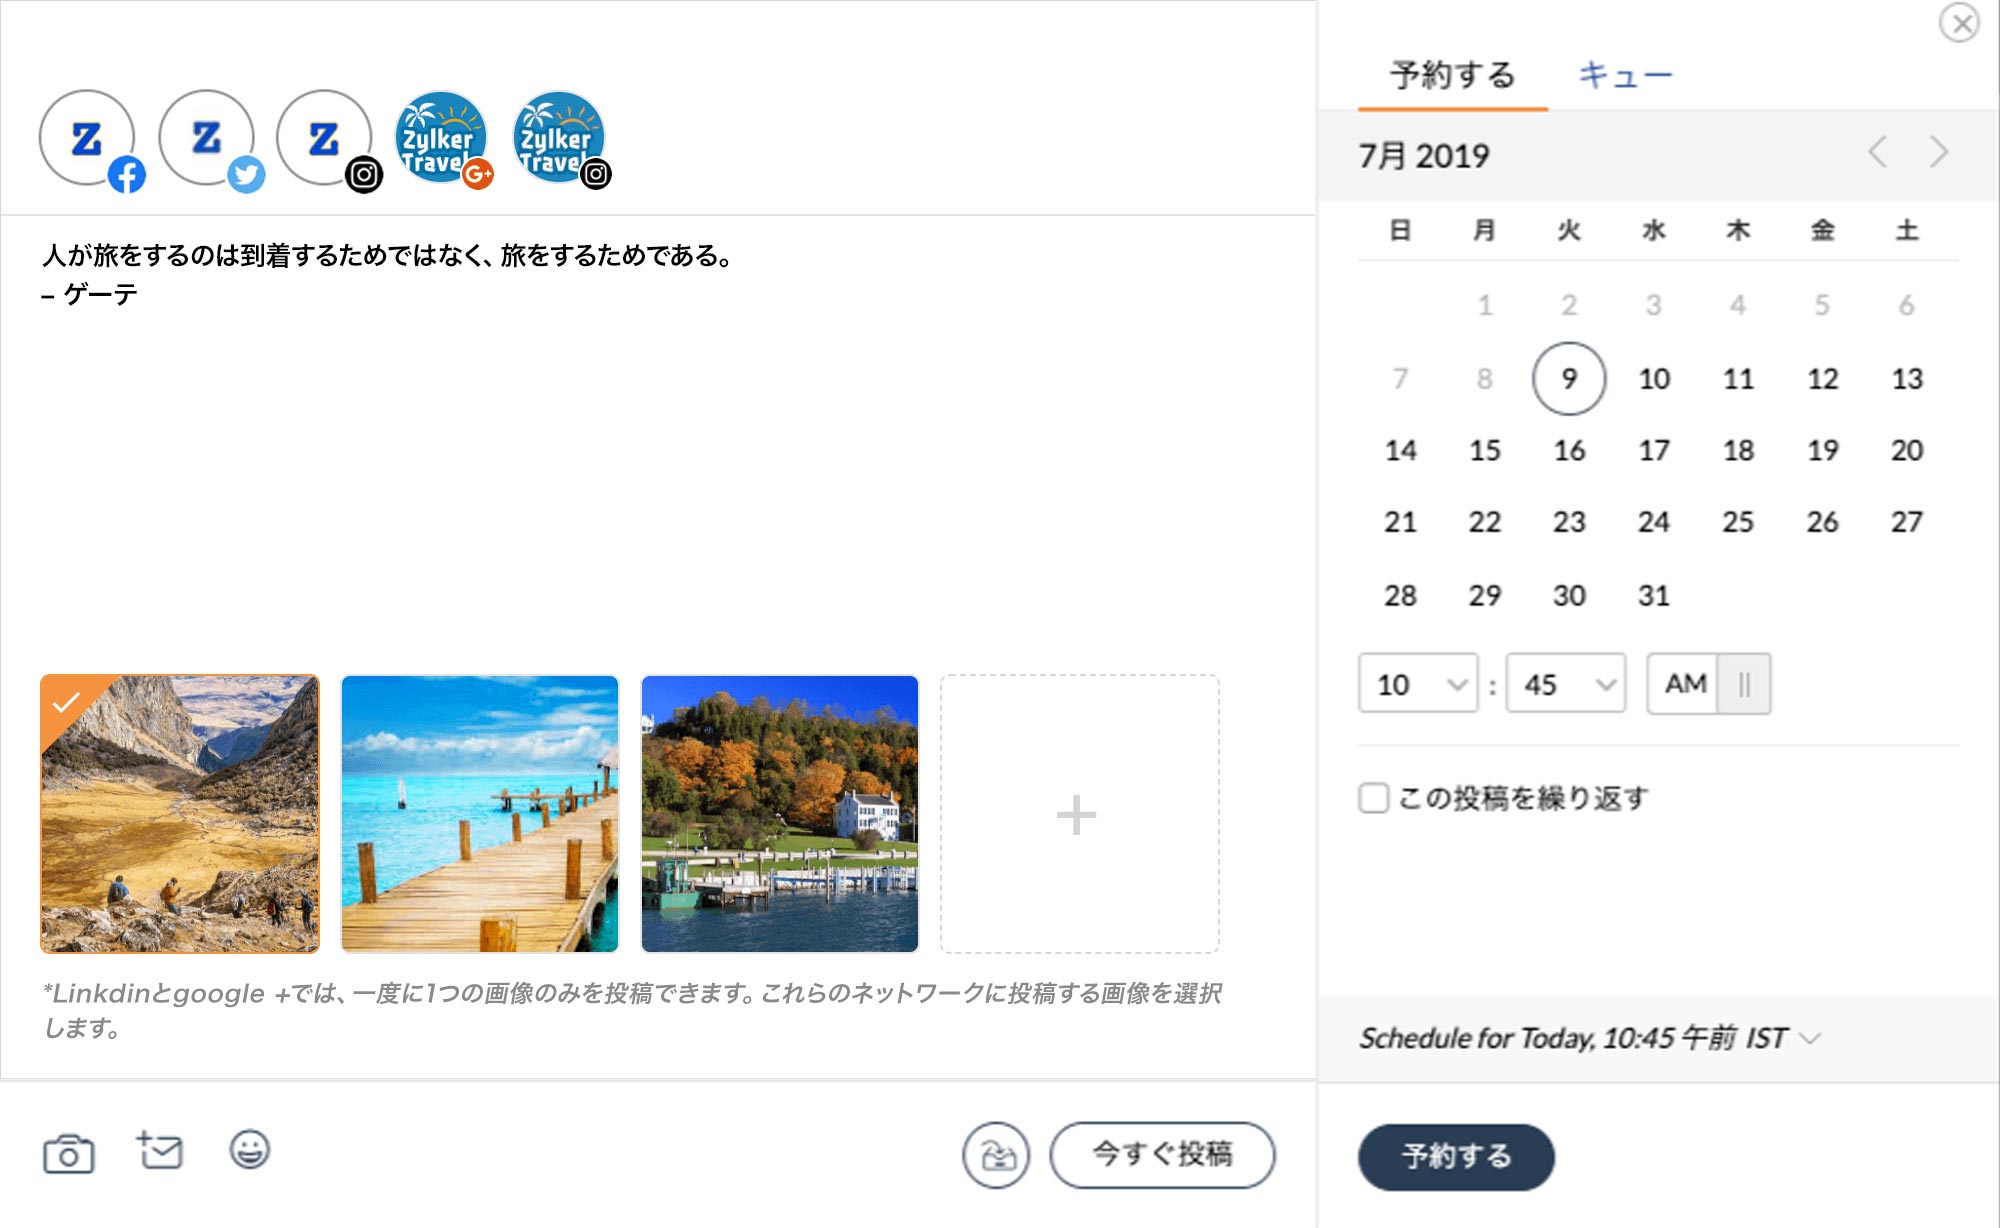Click the round draft icon beside 今すぐ投稿
The height and width of the screenshot is (1228, 2000).
pyautogui.click(x=996, y=1155)
